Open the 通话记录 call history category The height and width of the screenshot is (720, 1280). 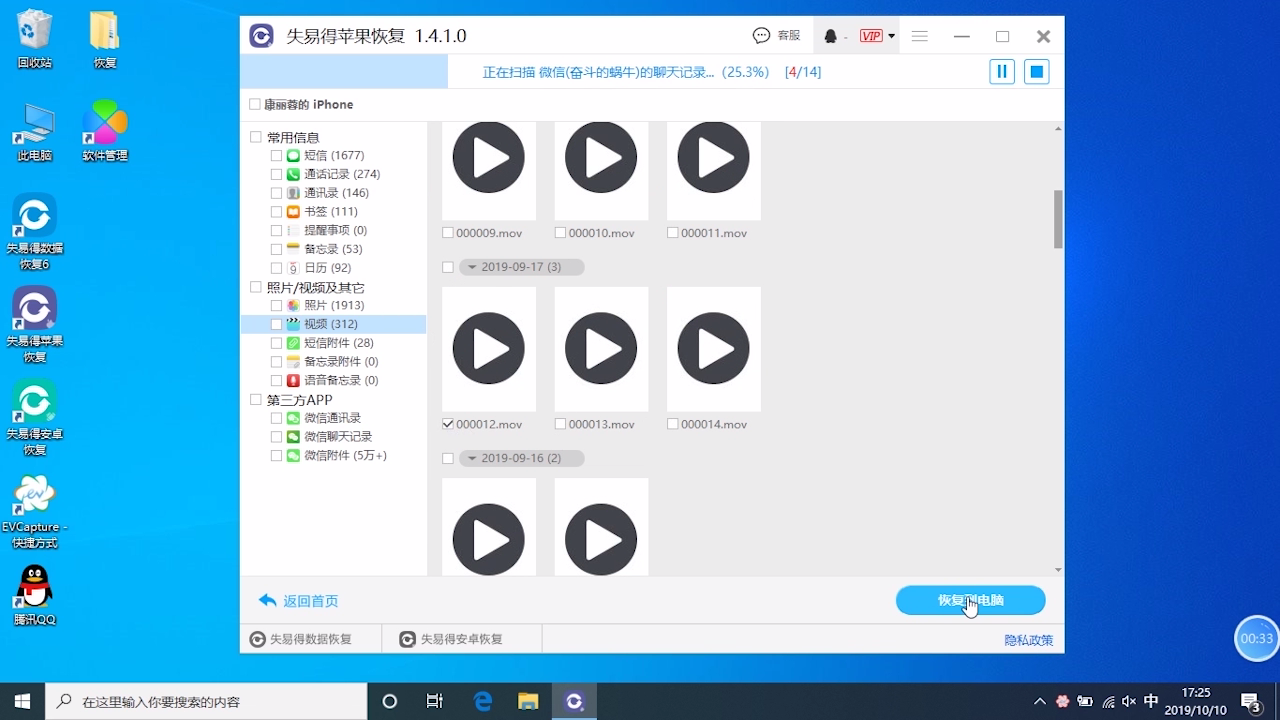tap(342, 174)
